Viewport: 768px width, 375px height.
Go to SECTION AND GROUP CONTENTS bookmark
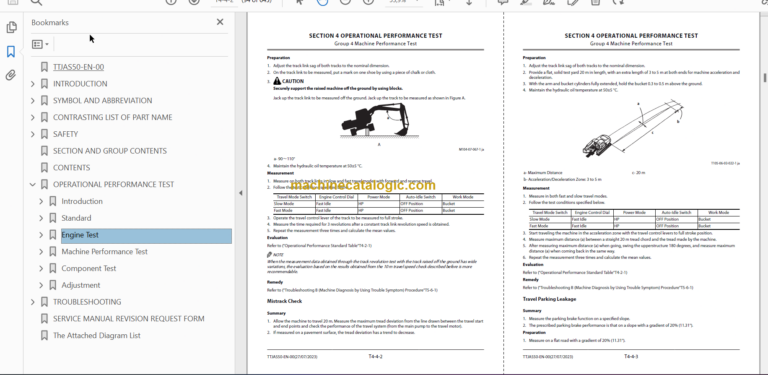pyautogui.click(x=110, y=151)
